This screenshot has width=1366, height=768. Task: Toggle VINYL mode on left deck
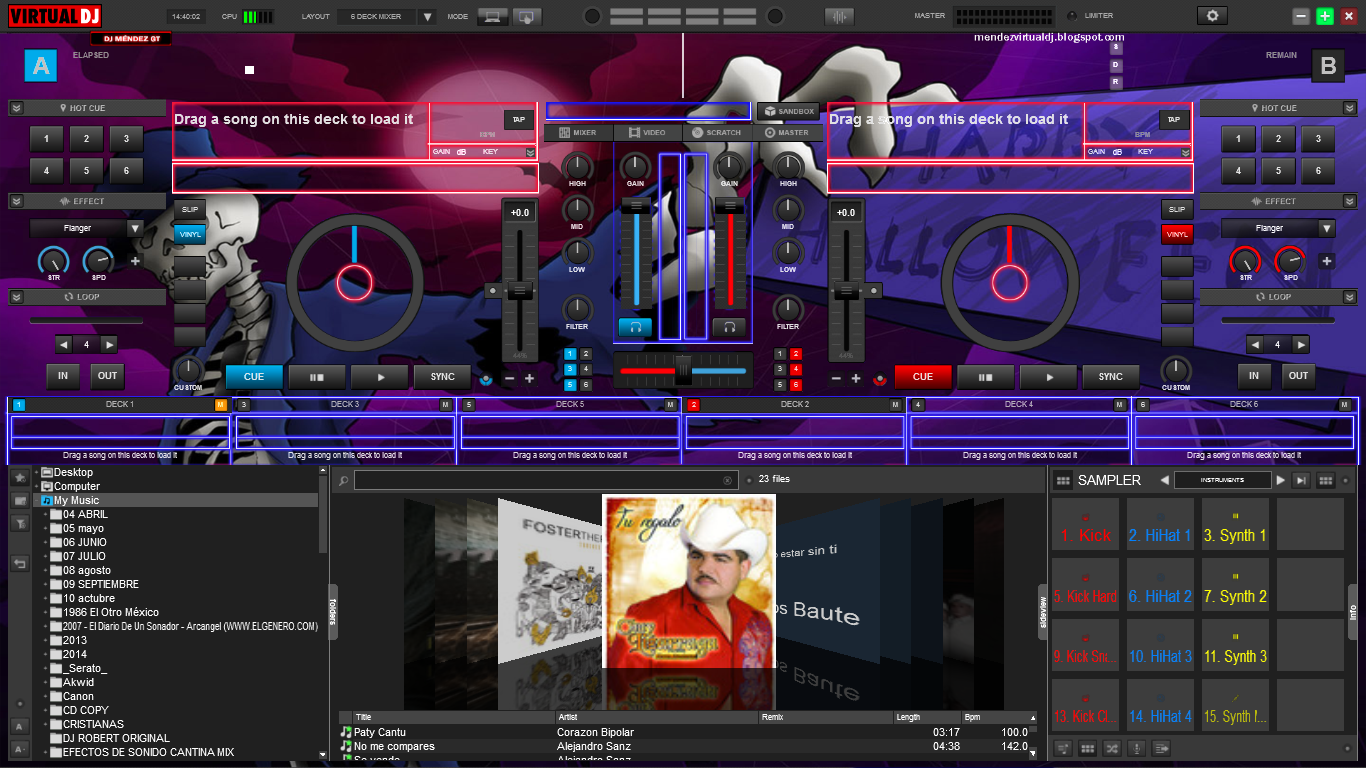[x=190, y=234]
